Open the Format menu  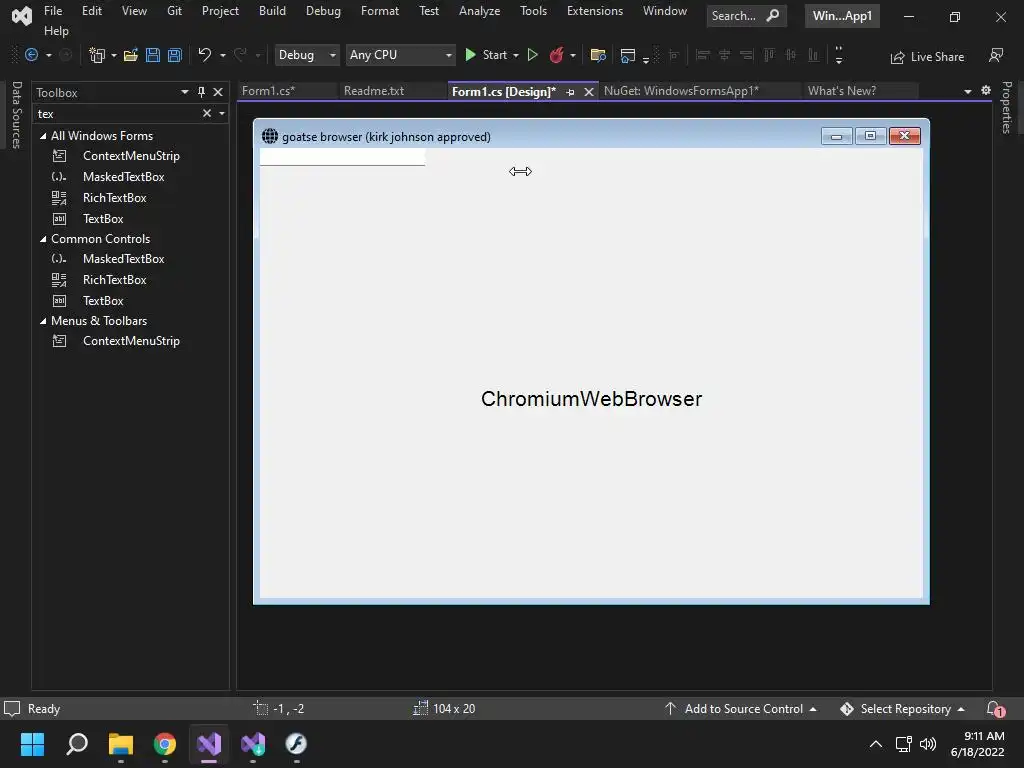[x=379, y=11]
